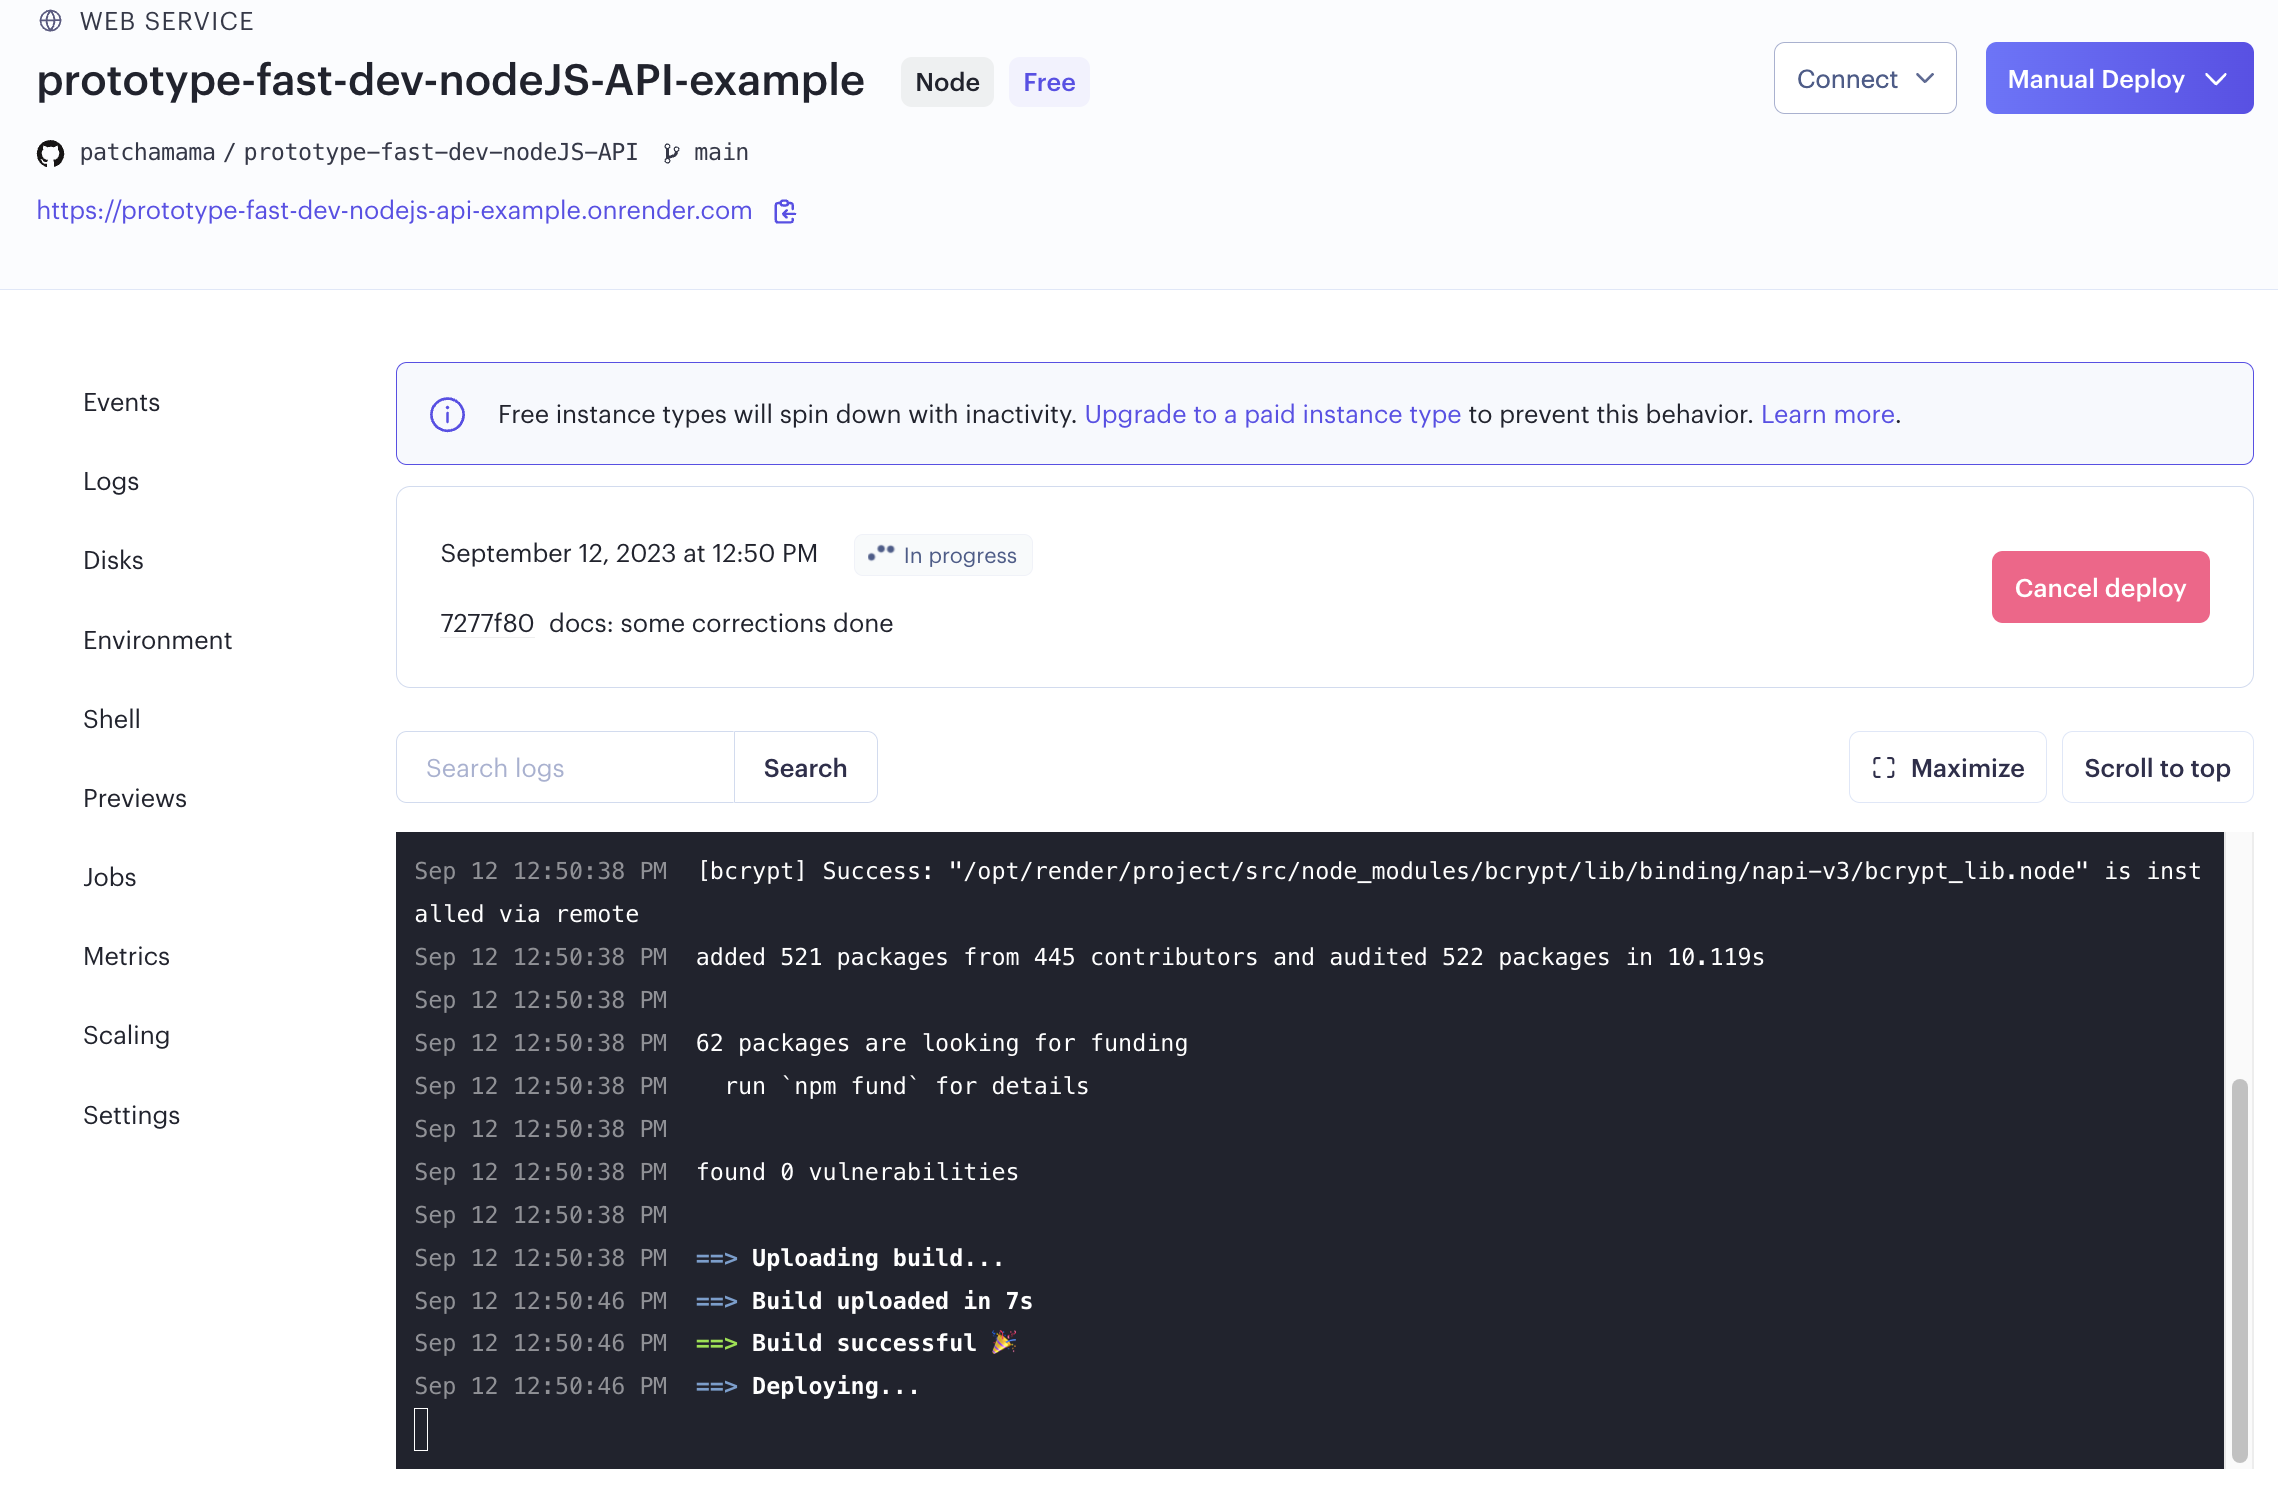Click the Search button for logs

pyautogui.click(x=805, y=768)
